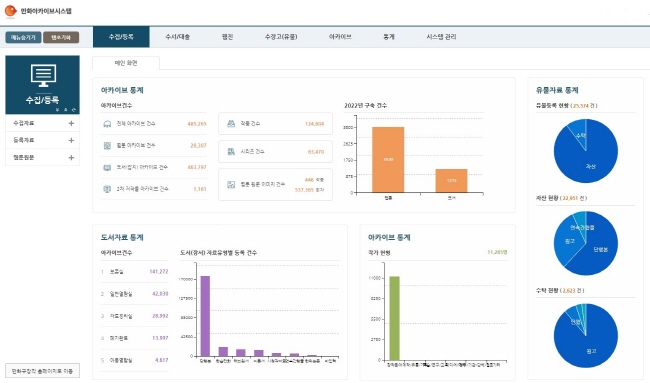Image resolution: width=650 pixels, height=383 pixels.
Task: Click the 웹툰 아카이브 건수 icon
Action: pyautogui.click(x=107, y=145)
